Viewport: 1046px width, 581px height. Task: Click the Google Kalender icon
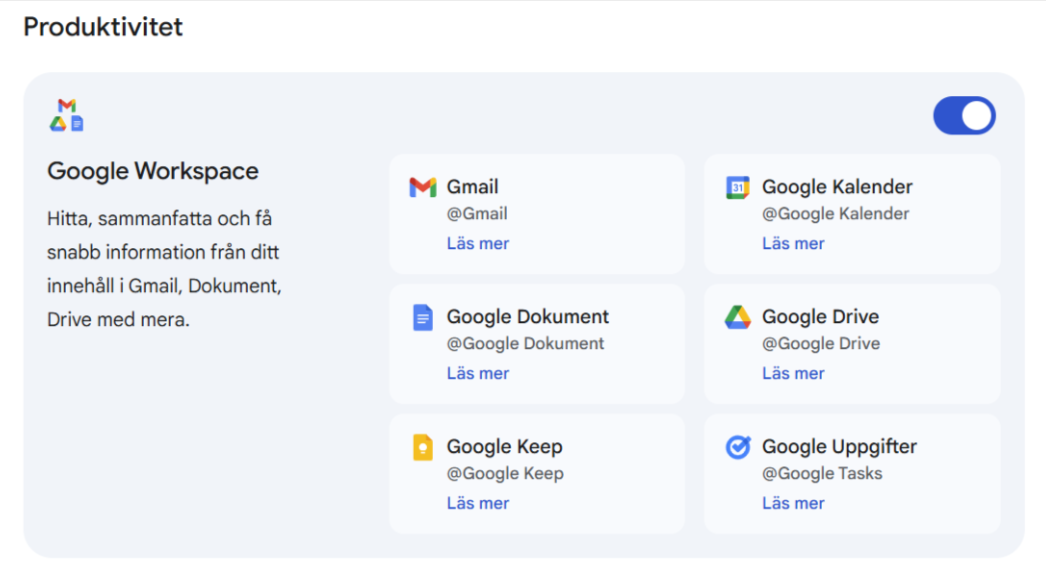tap(737, 188)
